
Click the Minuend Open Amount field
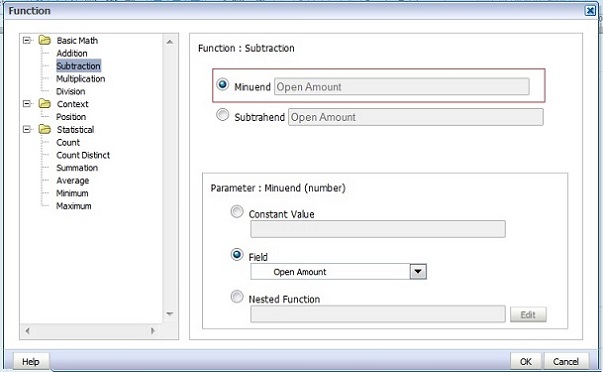[401, 87]
